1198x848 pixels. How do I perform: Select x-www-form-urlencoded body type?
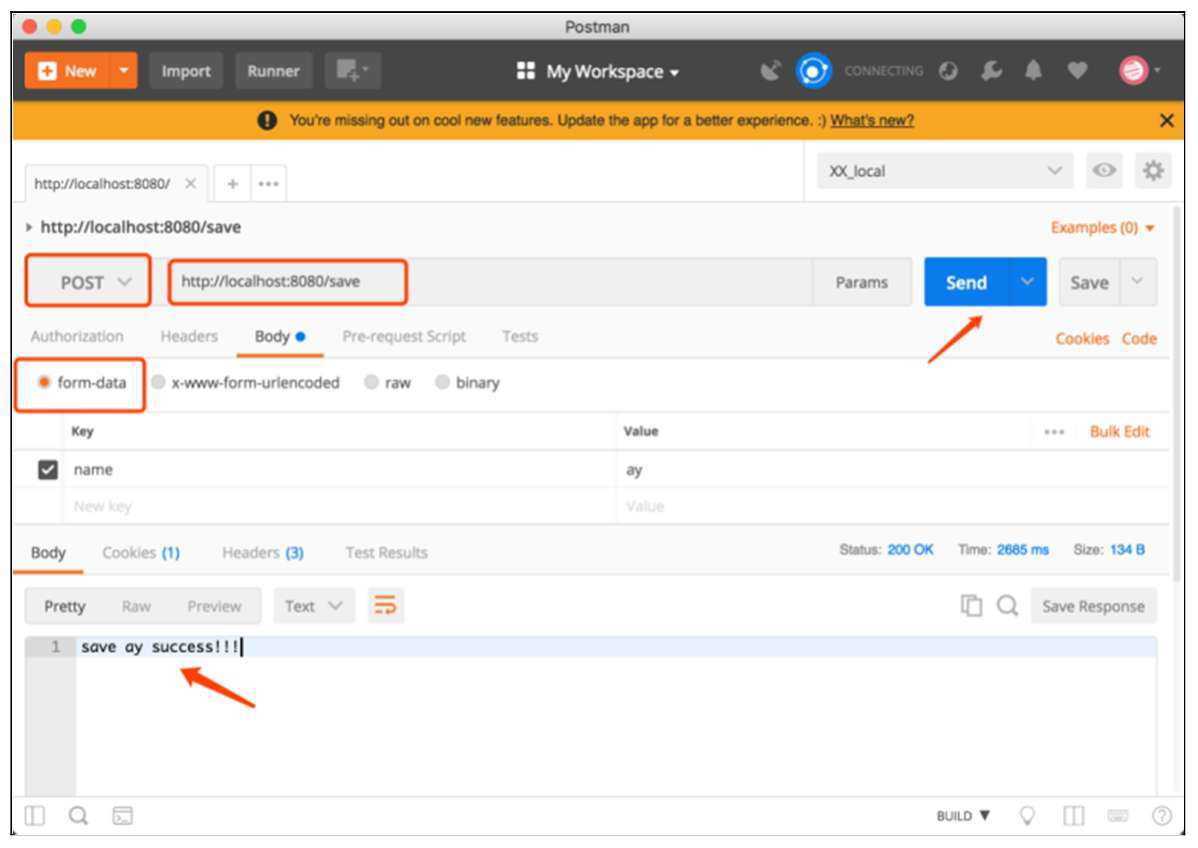(158, 382)
